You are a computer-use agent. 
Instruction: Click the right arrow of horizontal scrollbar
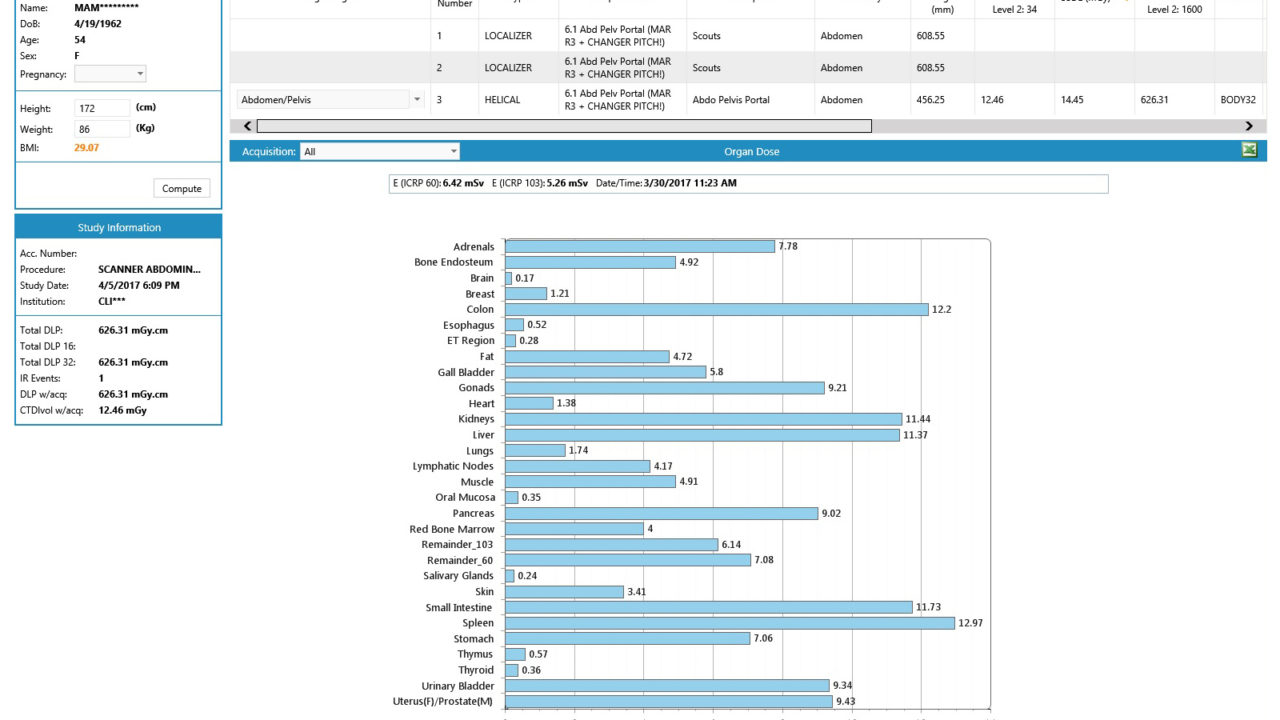[1249, 126]
